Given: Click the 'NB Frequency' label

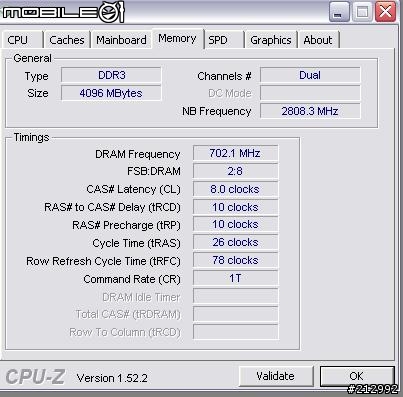Looking at the screenshot, I should (x=216, y=111).
